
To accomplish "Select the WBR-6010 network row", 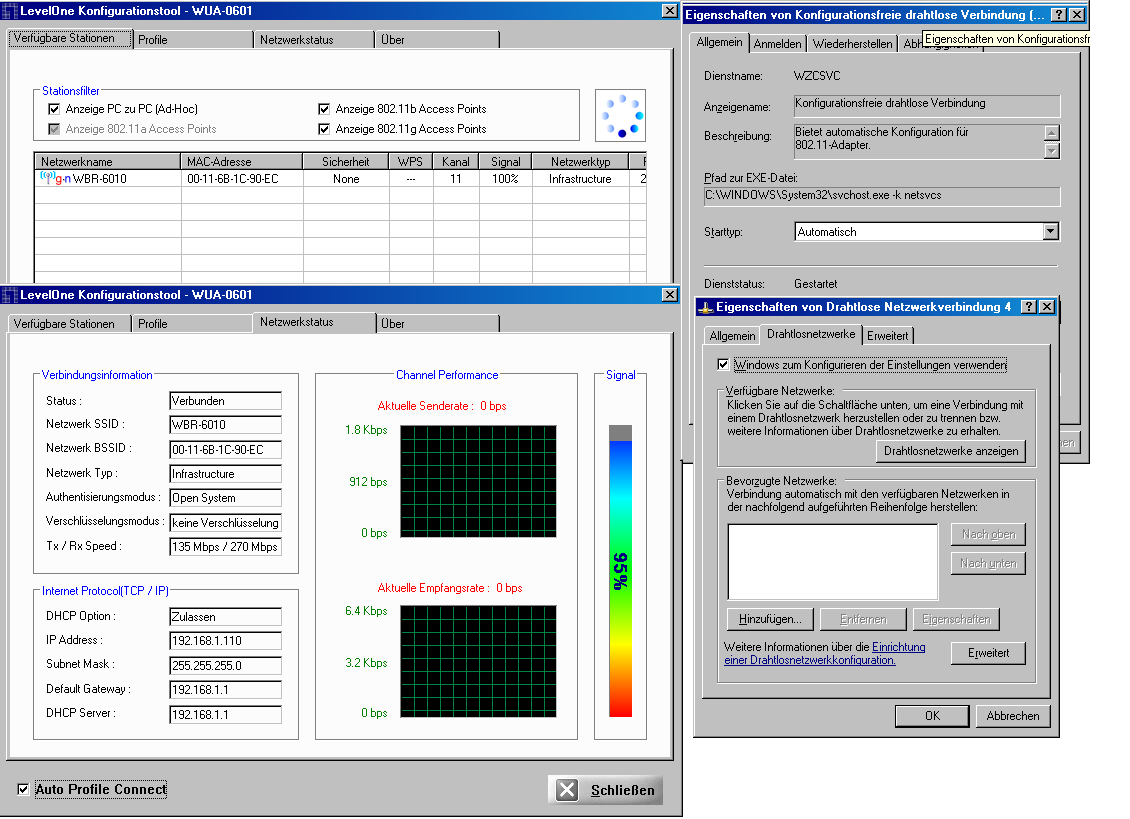I will point(340,179).
